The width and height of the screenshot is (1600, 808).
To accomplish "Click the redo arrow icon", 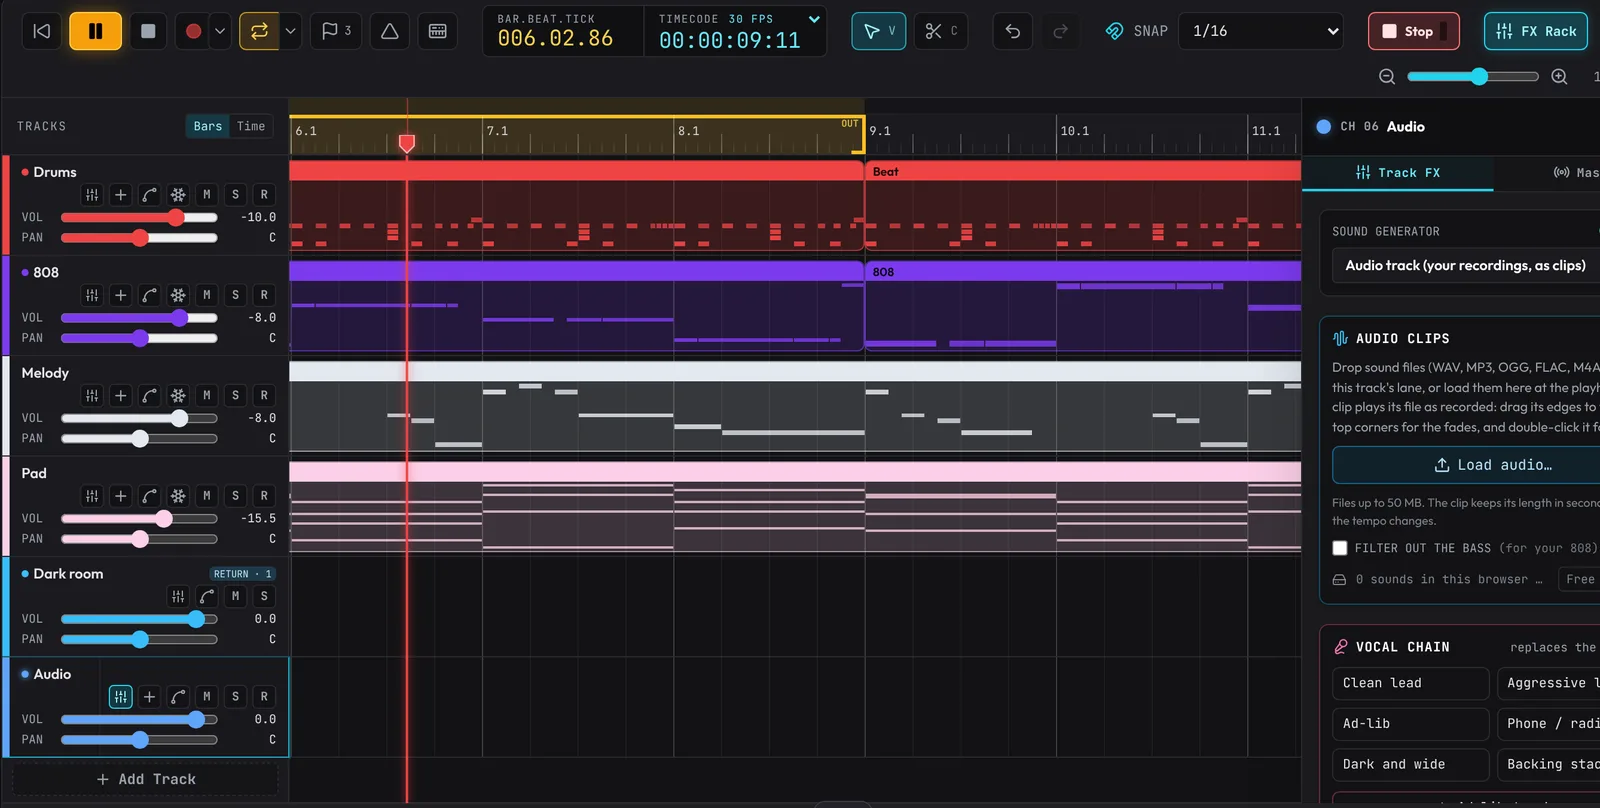I will (x=1061, y=31).
